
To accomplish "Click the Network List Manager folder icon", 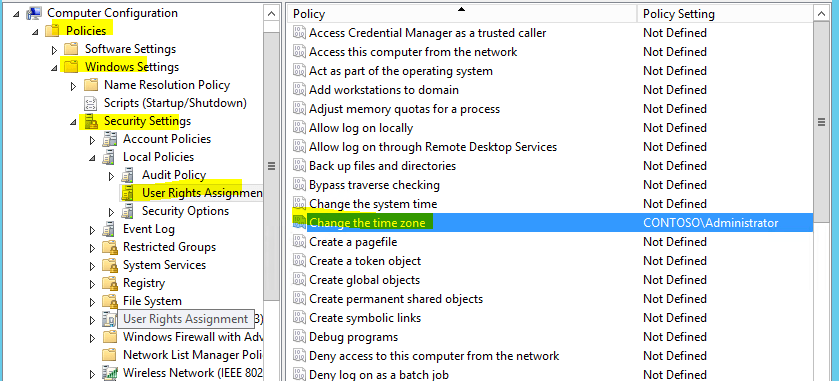I will click(110, 355).
